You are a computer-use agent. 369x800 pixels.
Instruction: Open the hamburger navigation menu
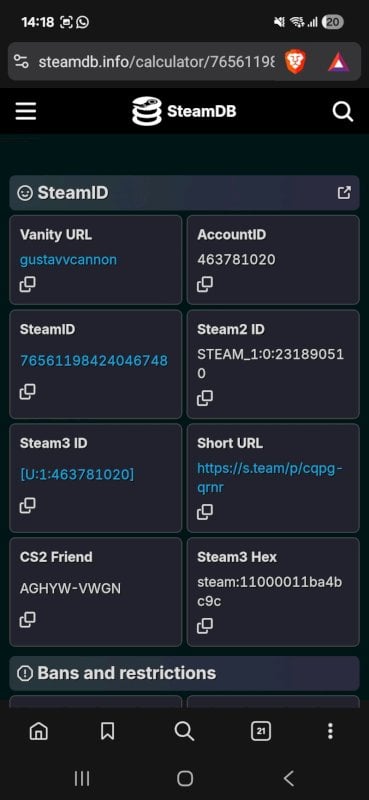point(26,111)
